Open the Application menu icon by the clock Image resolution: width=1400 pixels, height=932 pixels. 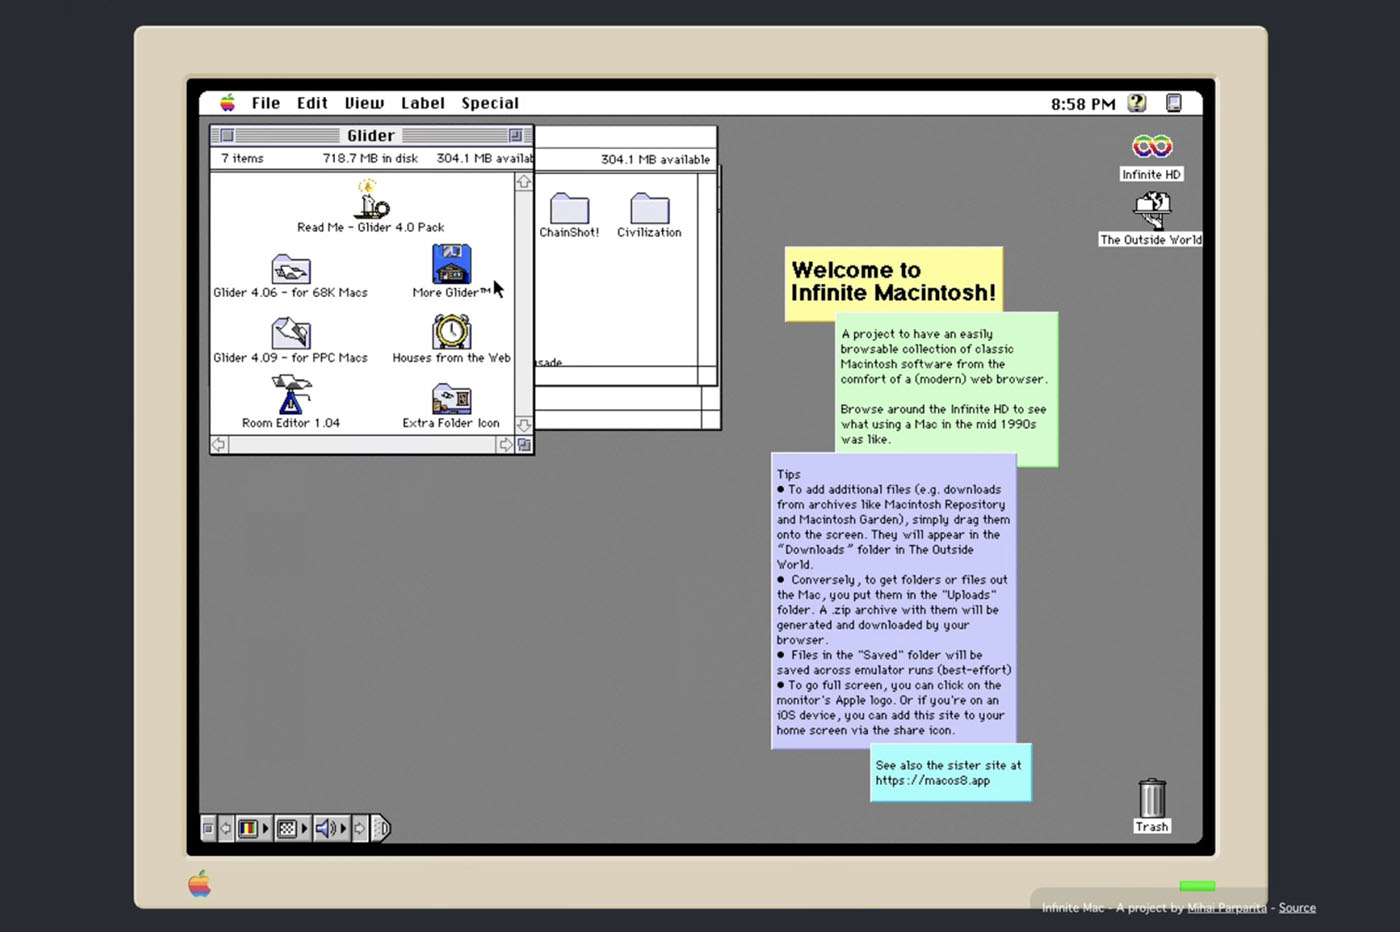coord(1174,103)
